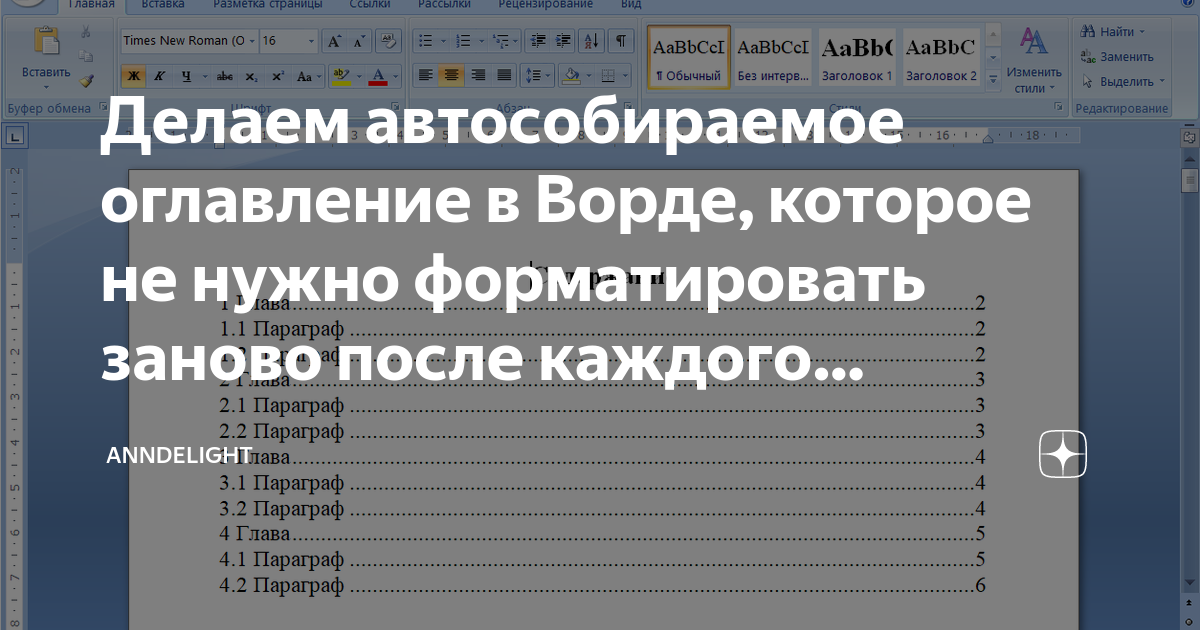Align text left

tap(426, 76)
